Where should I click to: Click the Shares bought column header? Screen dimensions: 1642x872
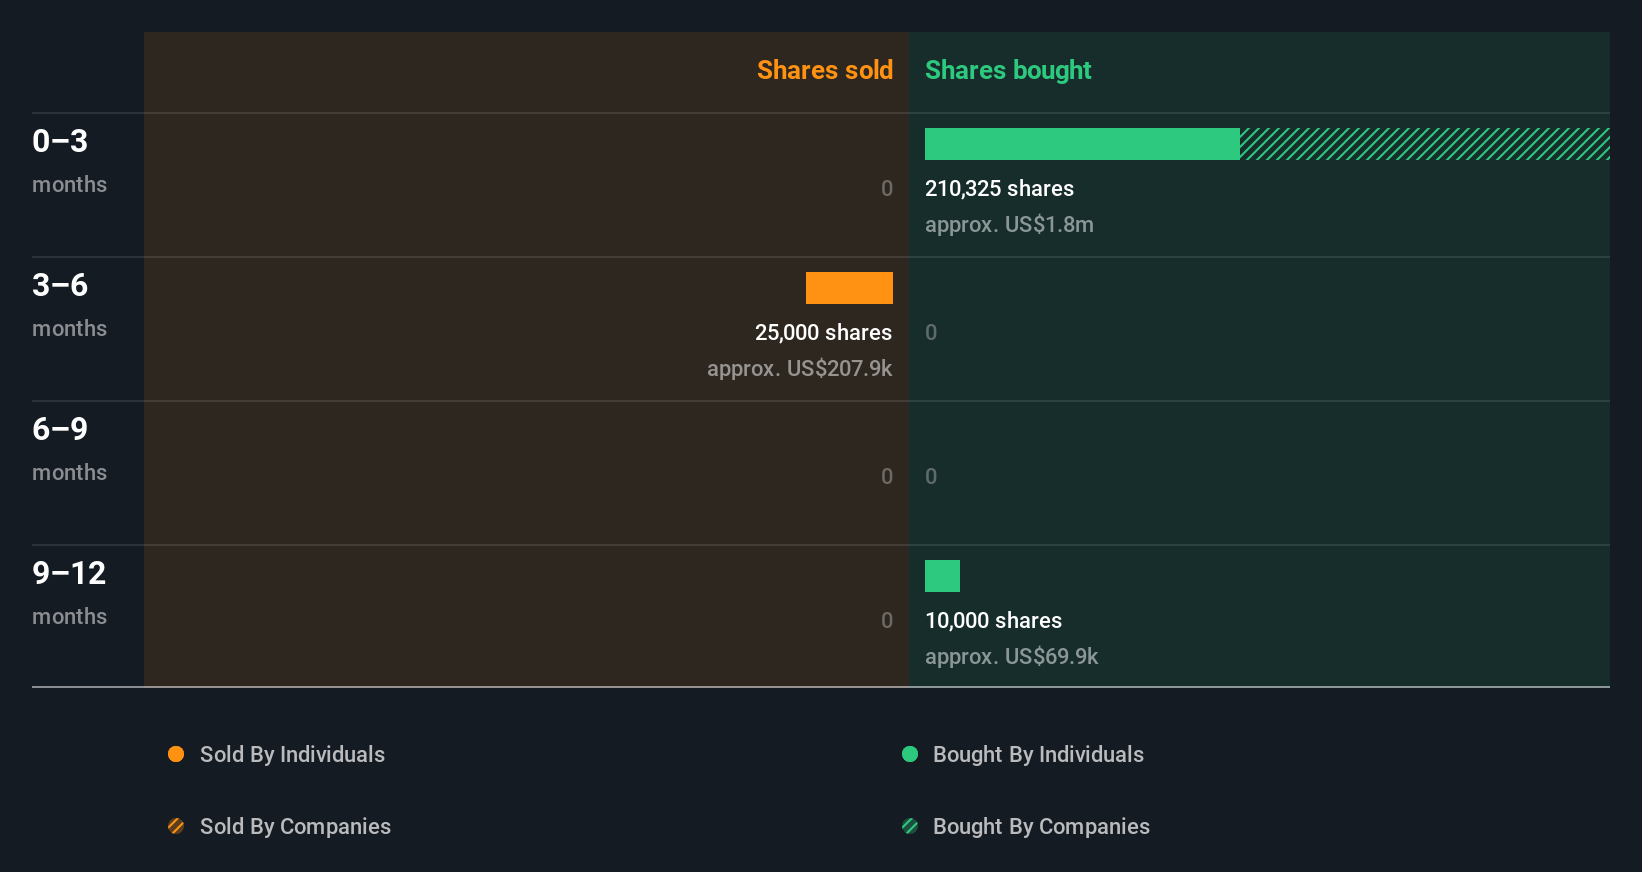point(1008,70)
